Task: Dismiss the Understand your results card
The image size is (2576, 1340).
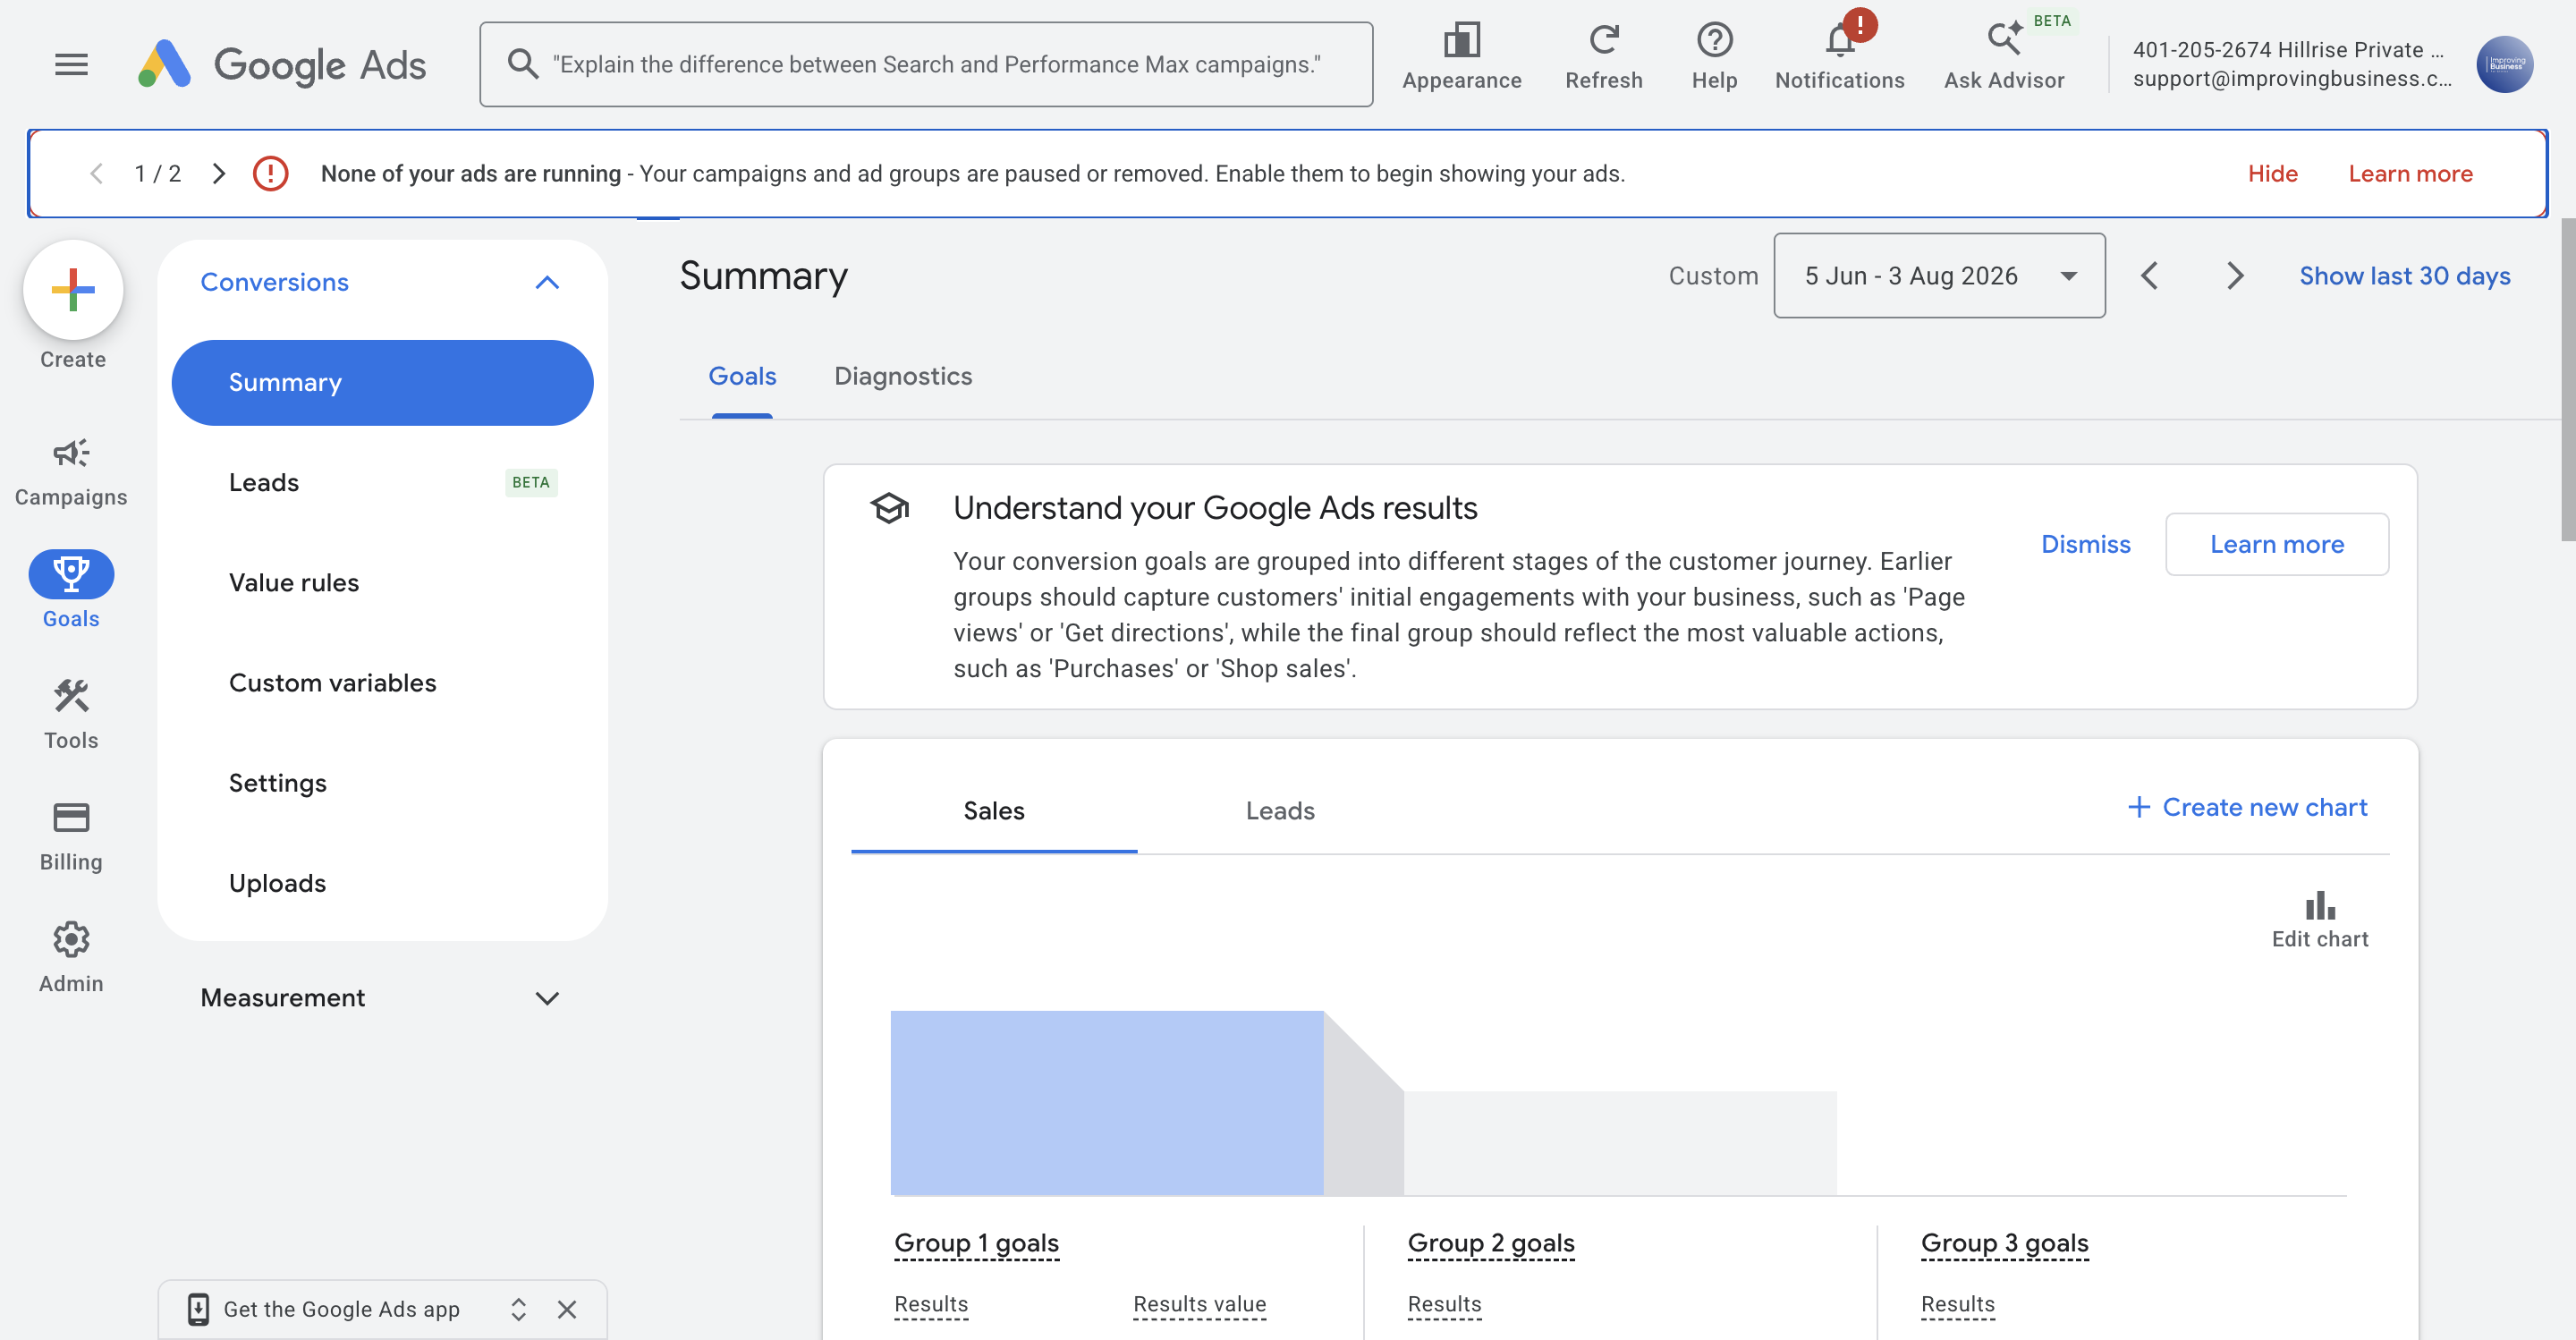Action: [x=2085, y=544]
